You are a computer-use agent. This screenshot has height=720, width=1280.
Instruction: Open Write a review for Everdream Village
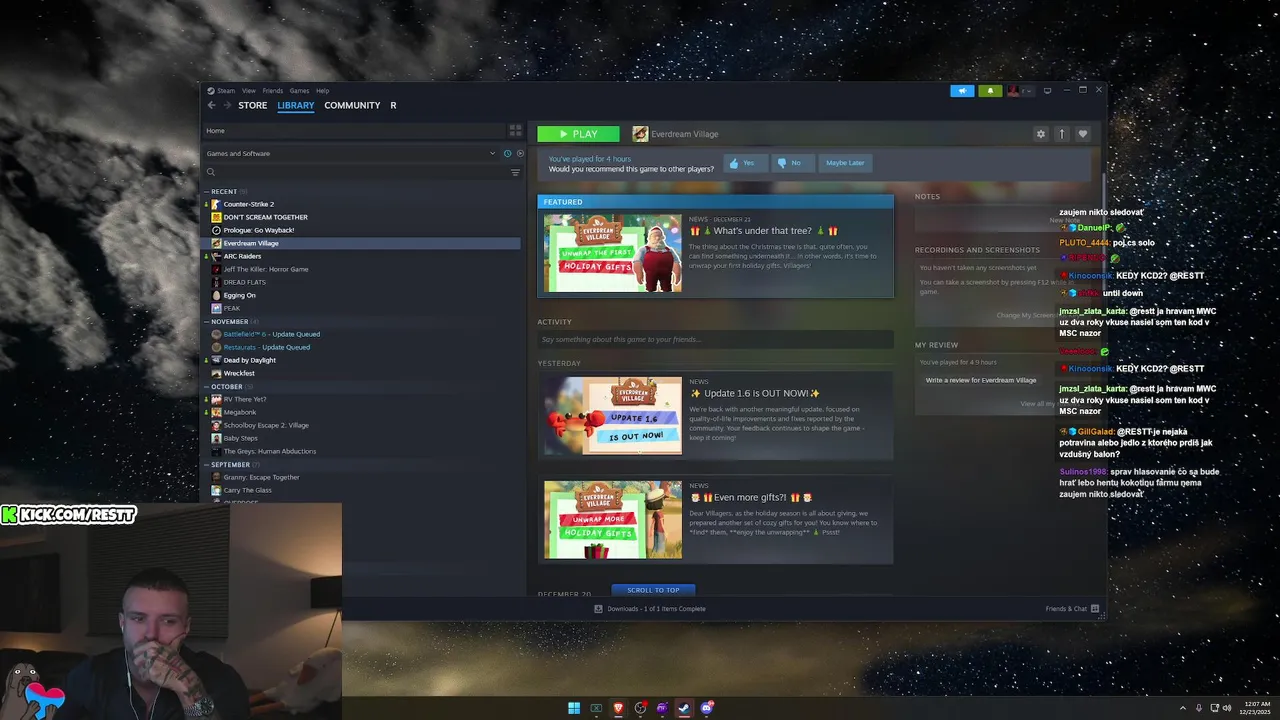click(x=981, y=380)
